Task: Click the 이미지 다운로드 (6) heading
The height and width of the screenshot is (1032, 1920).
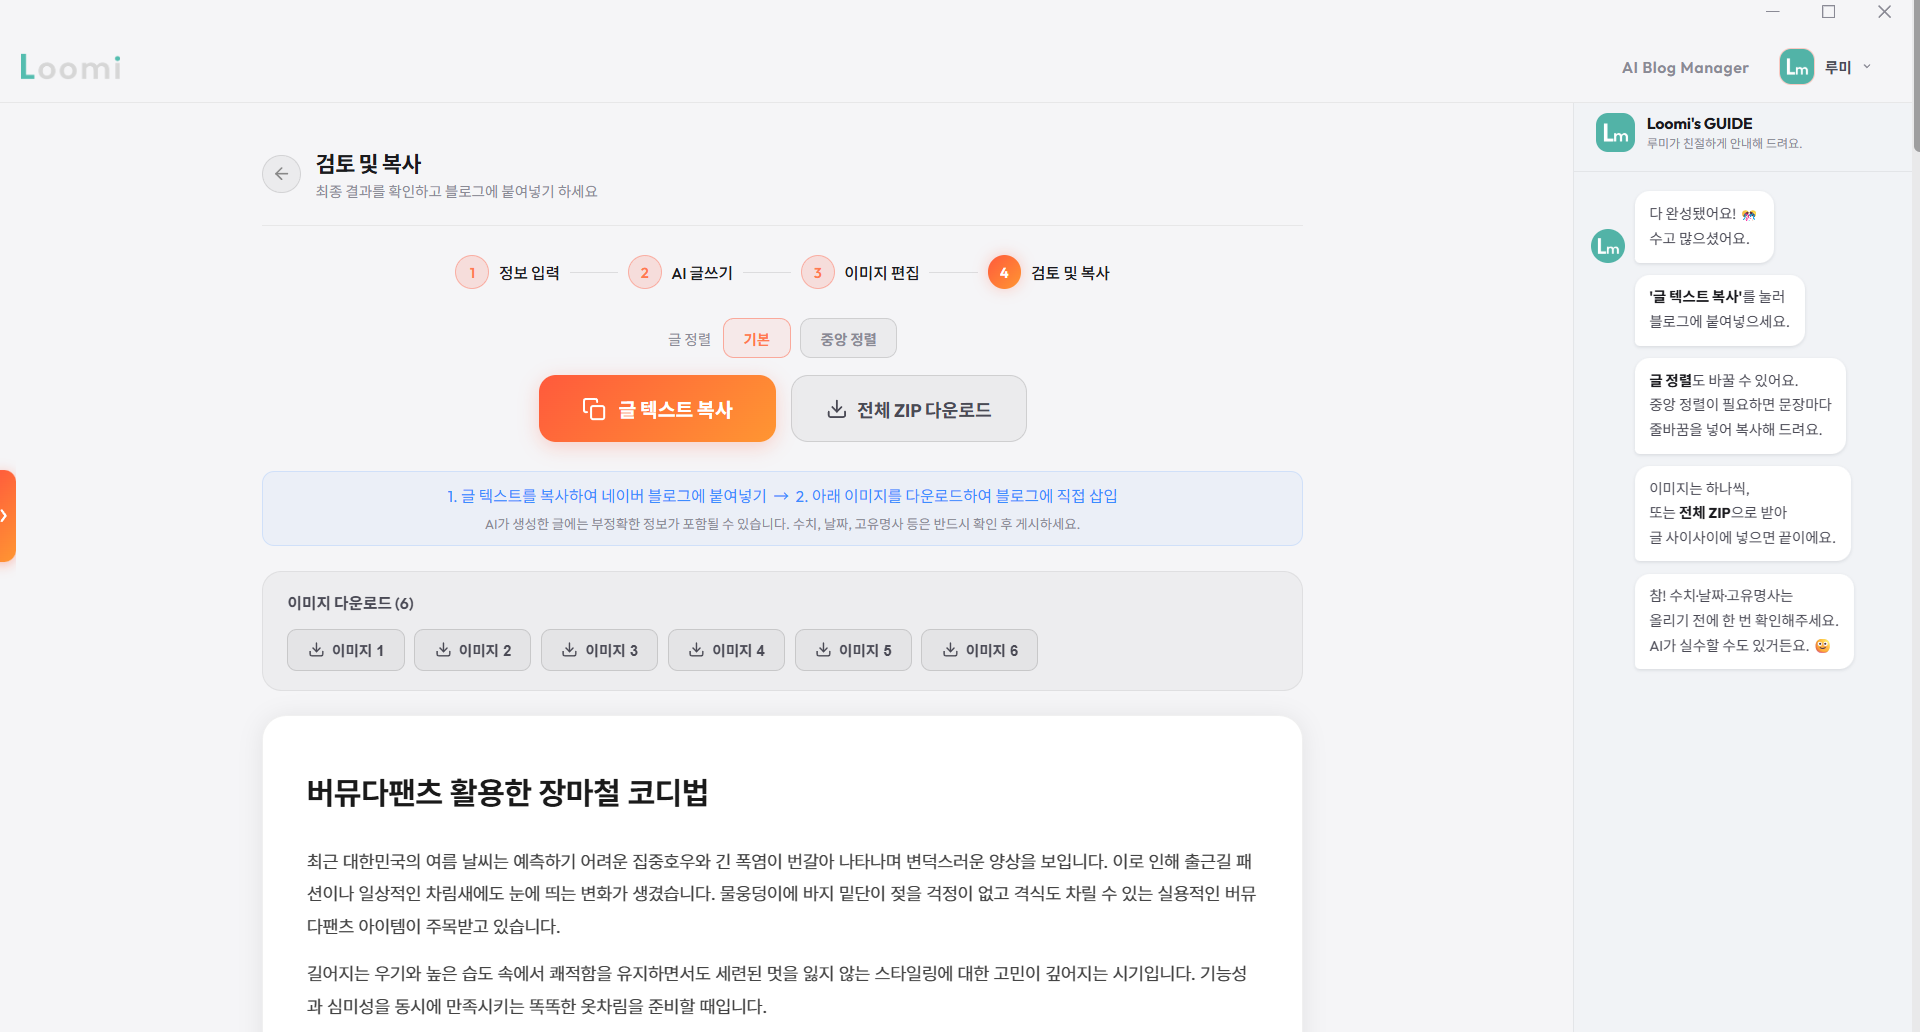Action: click(x=351, y=603)
